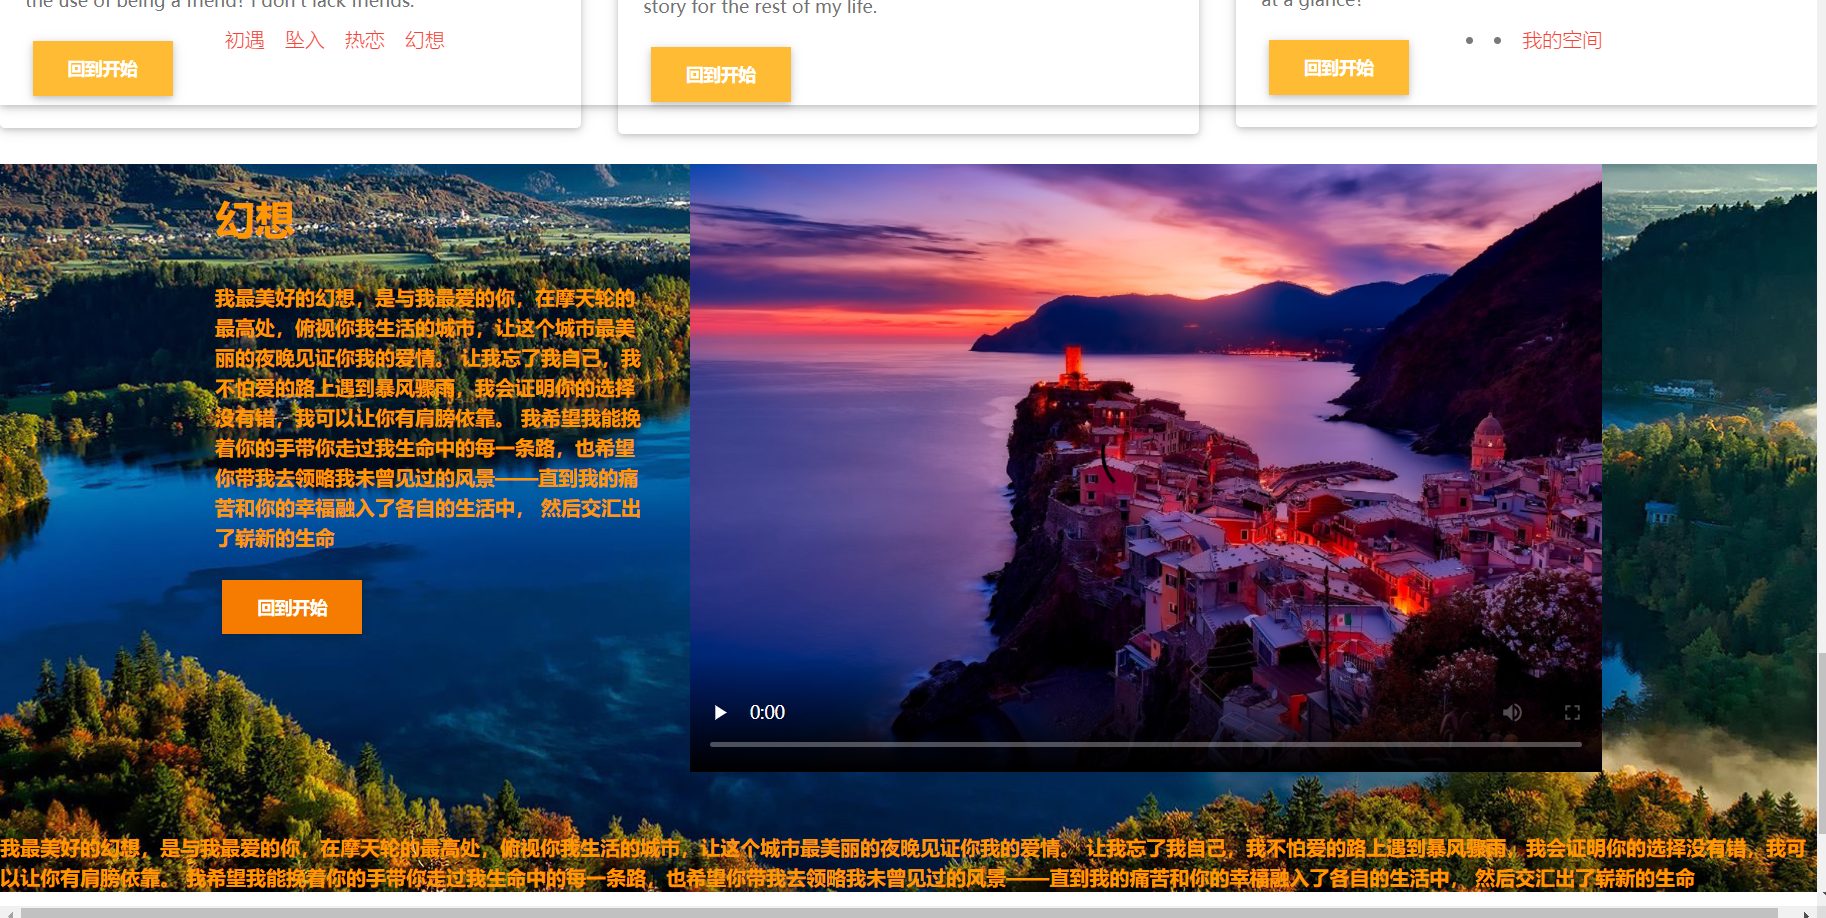Click the 0:00 video time display
This screenshot has width=1826, height=918.
coord(767,712)
